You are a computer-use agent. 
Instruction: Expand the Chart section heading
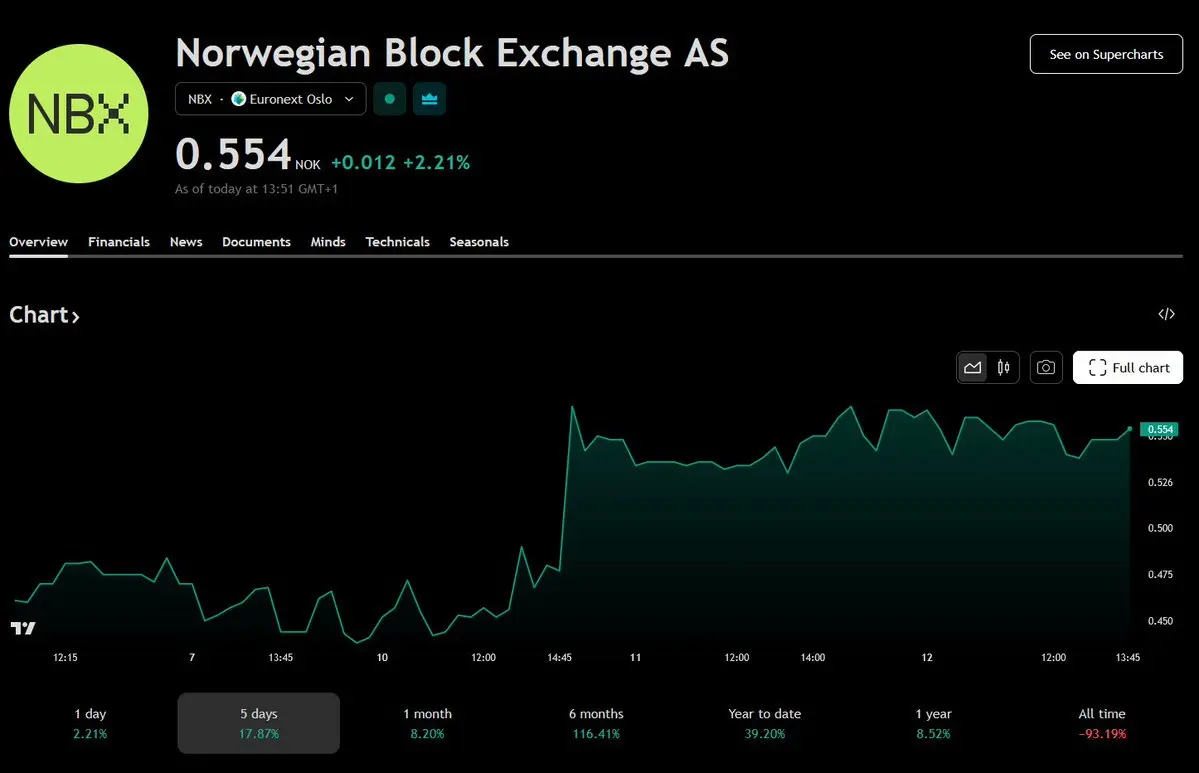coord(44,315)
